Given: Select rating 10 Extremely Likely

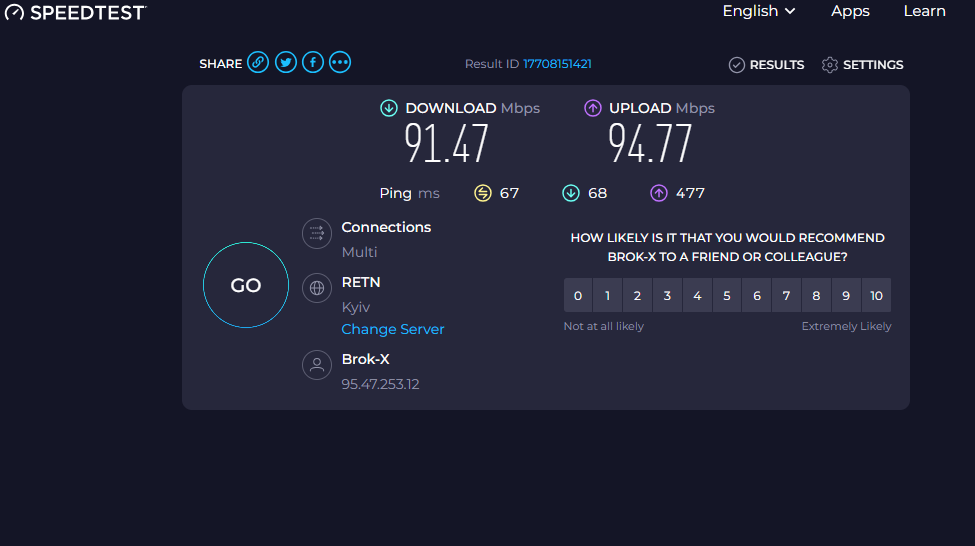Looking at the screenshot, I should (x=876, y=295).
